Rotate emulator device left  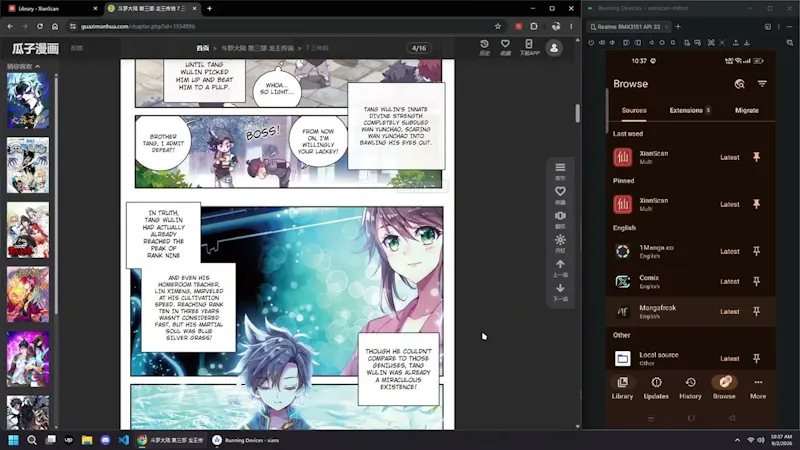tap(627, 43)
